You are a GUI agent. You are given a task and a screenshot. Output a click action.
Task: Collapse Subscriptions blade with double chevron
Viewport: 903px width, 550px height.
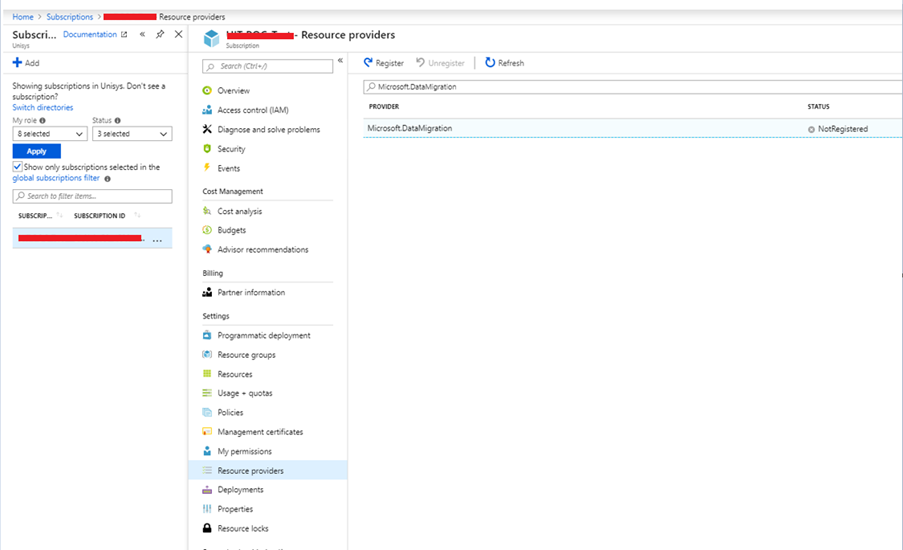pos(142,35)
